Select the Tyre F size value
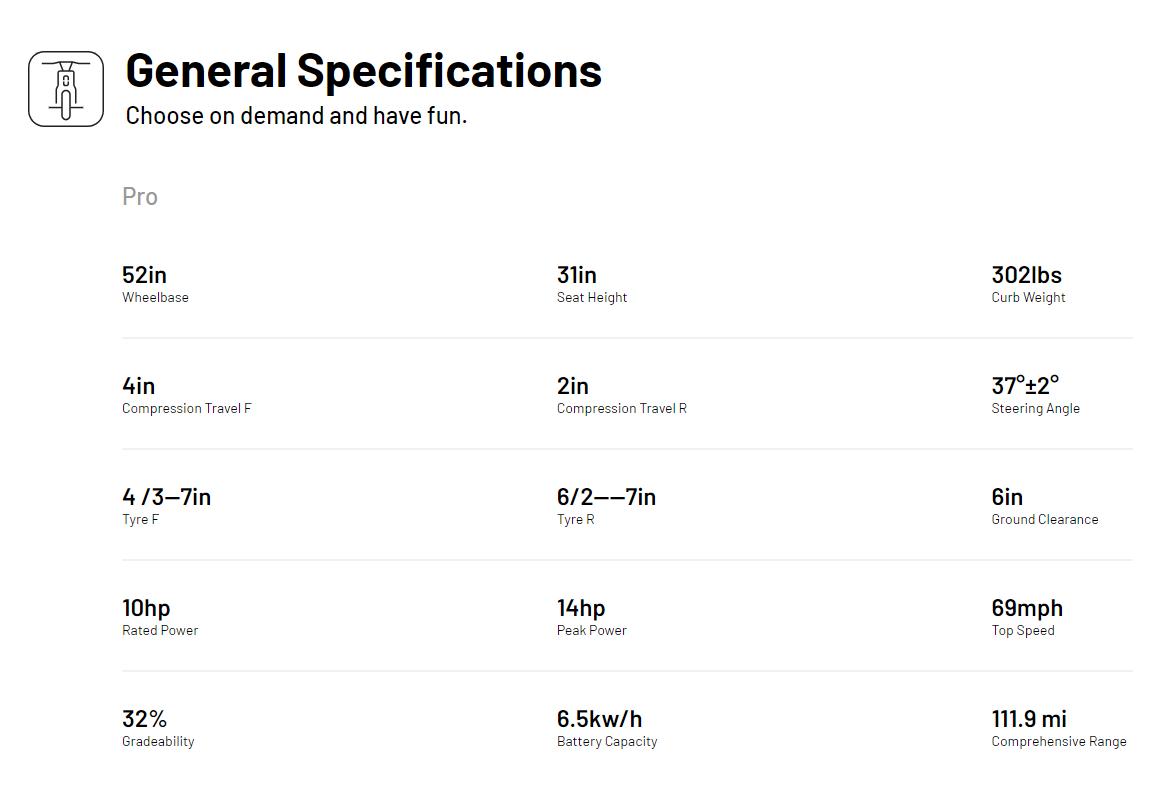 (x=166, y=497)
